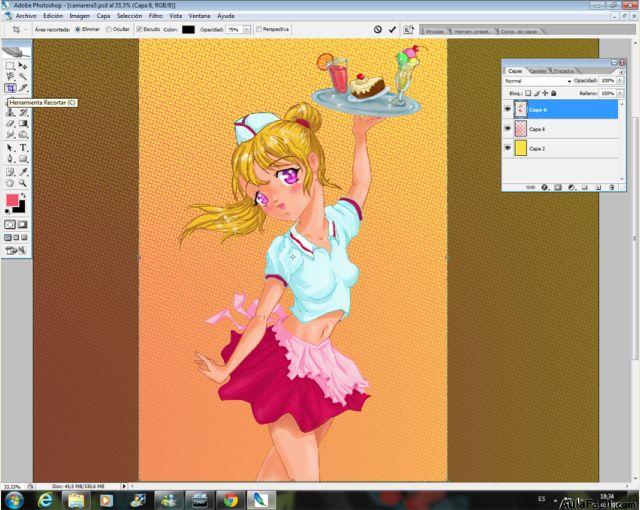
Task: Open Crop tool preset picker arrow
Action: click(26, 29)
